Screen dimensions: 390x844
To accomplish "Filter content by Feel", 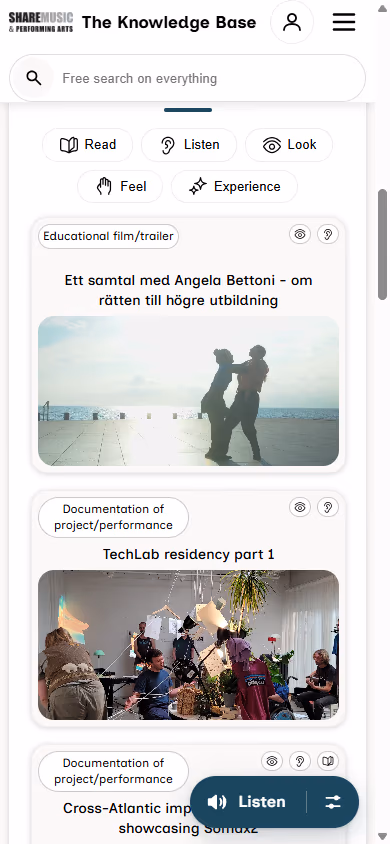I will [x=120, y=187].
